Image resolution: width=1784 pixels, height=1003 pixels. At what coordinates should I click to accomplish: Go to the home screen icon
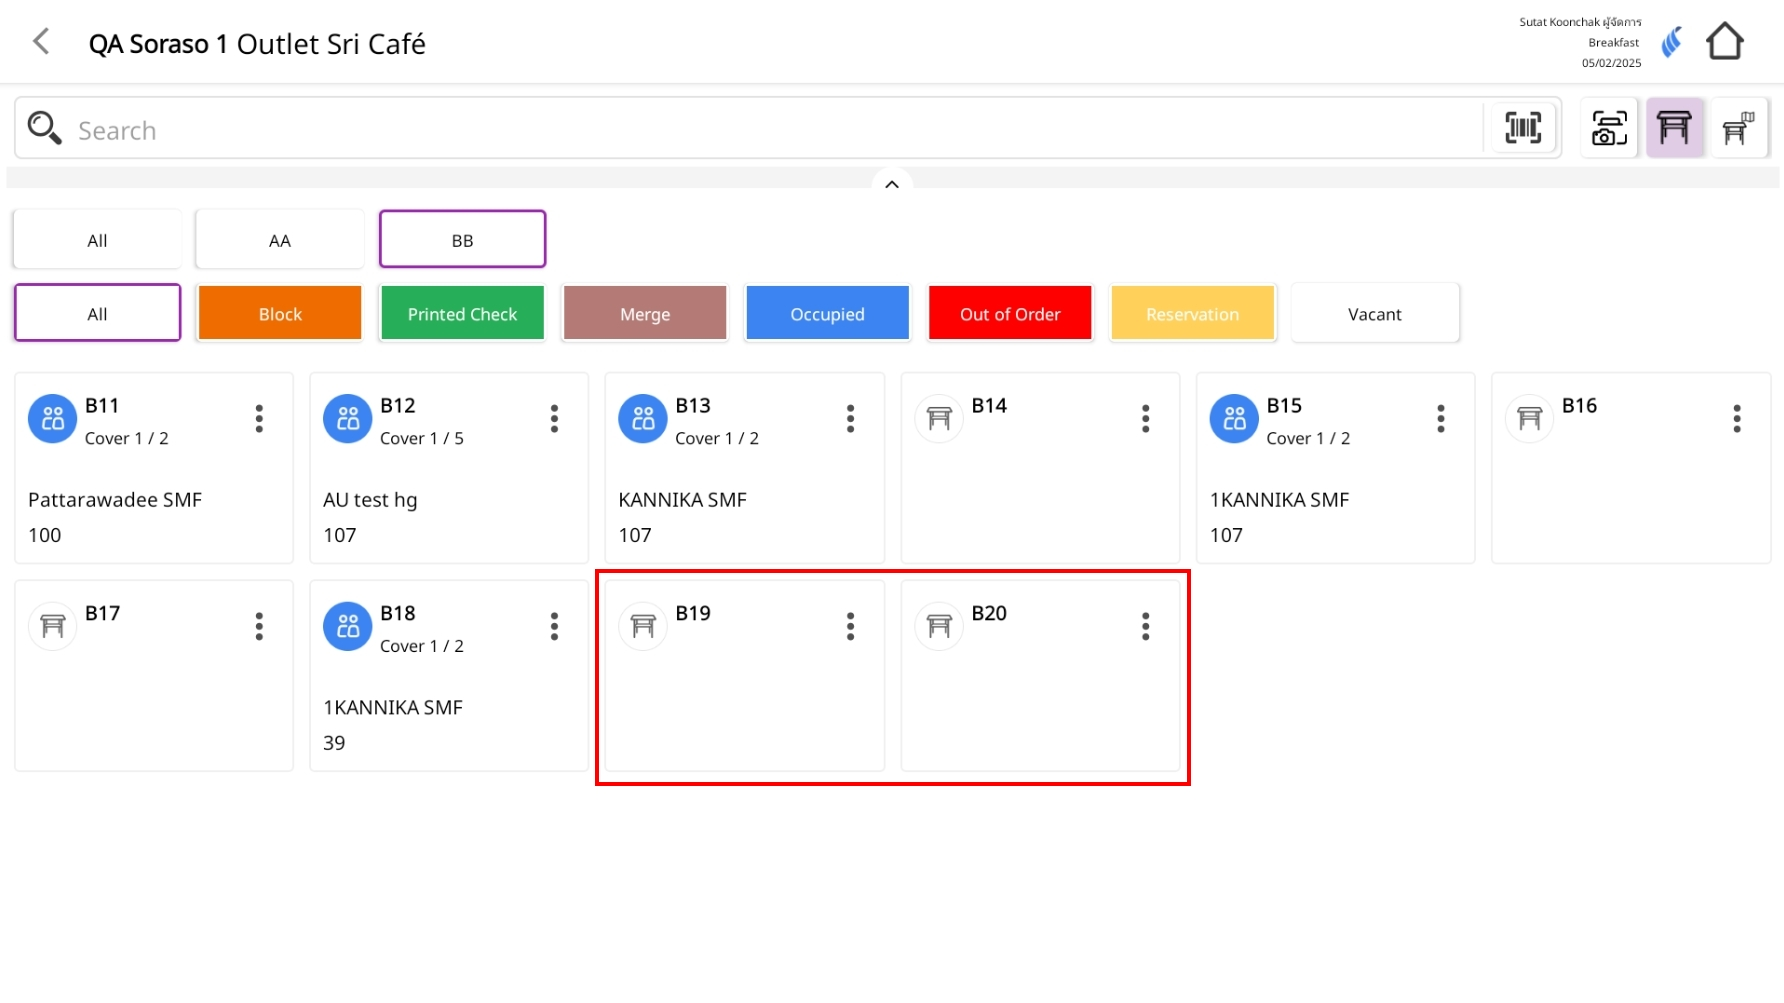click(1724, 42)
